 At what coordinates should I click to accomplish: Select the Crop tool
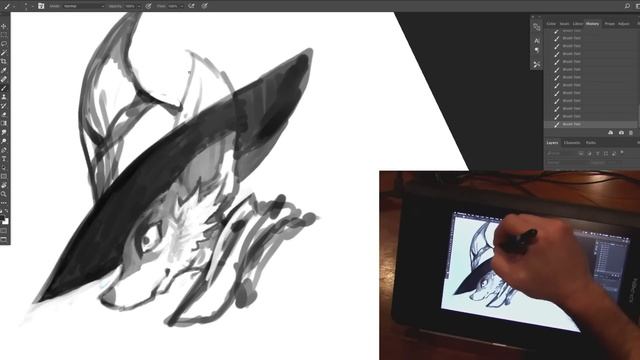pos(4,62)
